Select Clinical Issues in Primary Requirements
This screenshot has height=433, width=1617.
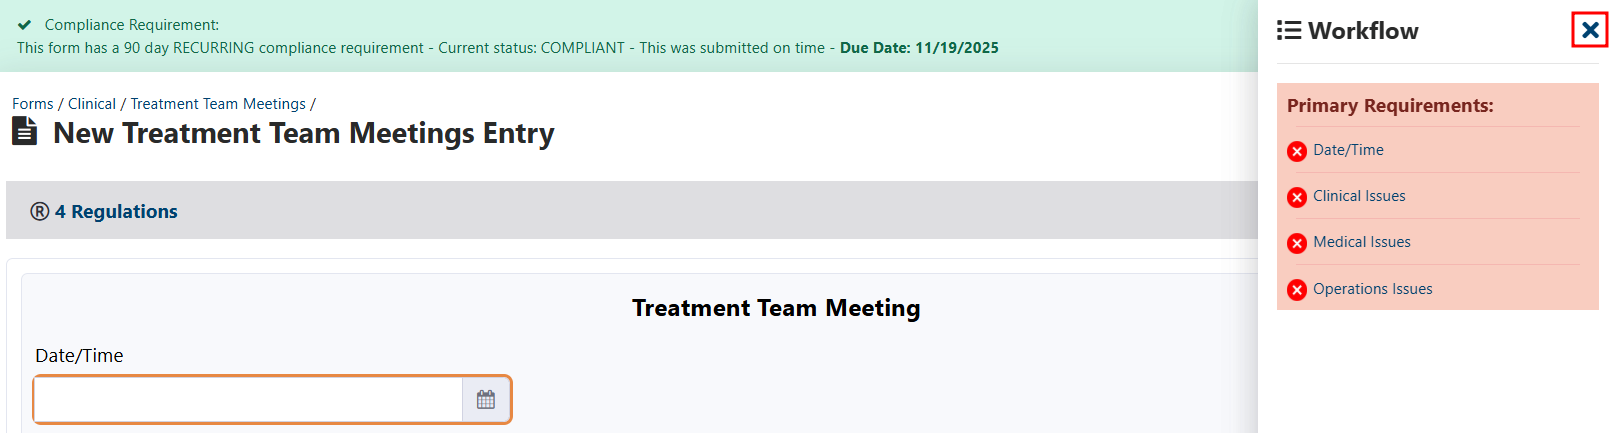coord(1359,196)
